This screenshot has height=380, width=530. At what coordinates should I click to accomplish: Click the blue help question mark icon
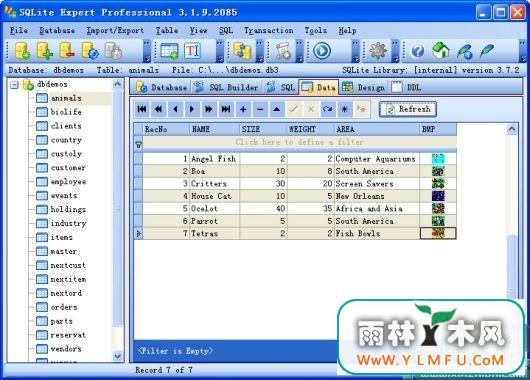417,51
